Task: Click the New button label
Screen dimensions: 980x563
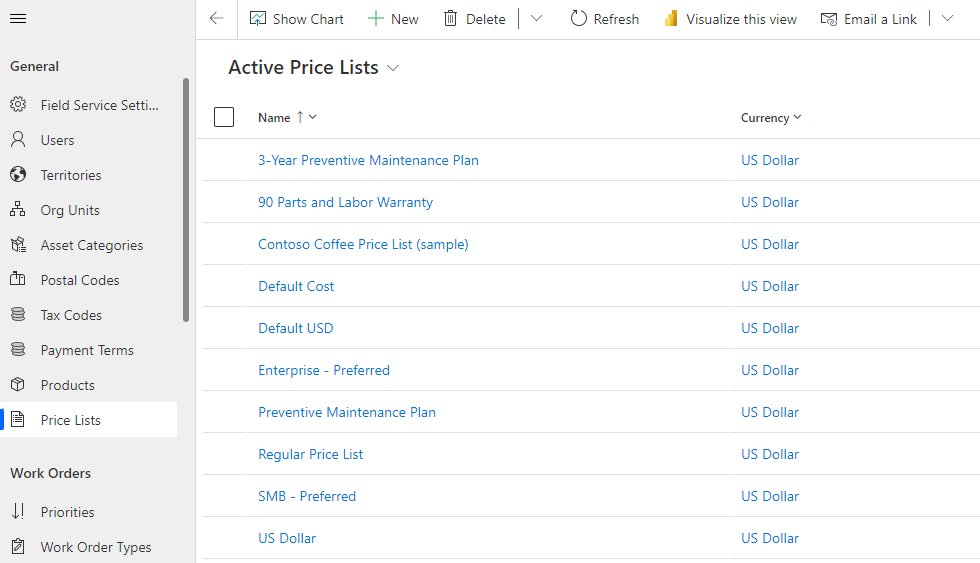Action: pos(405,19)
